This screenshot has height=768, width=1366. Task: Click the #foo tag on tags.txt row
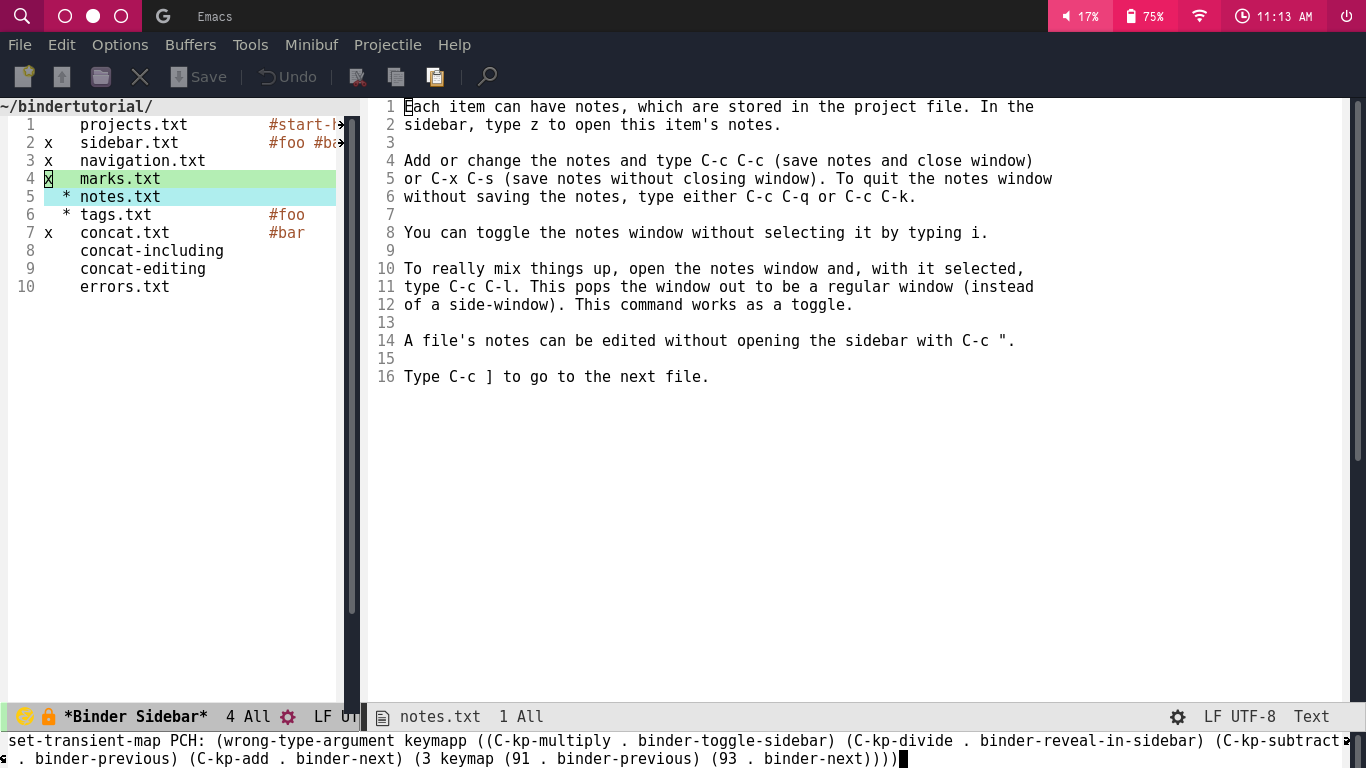coord(287,215)
